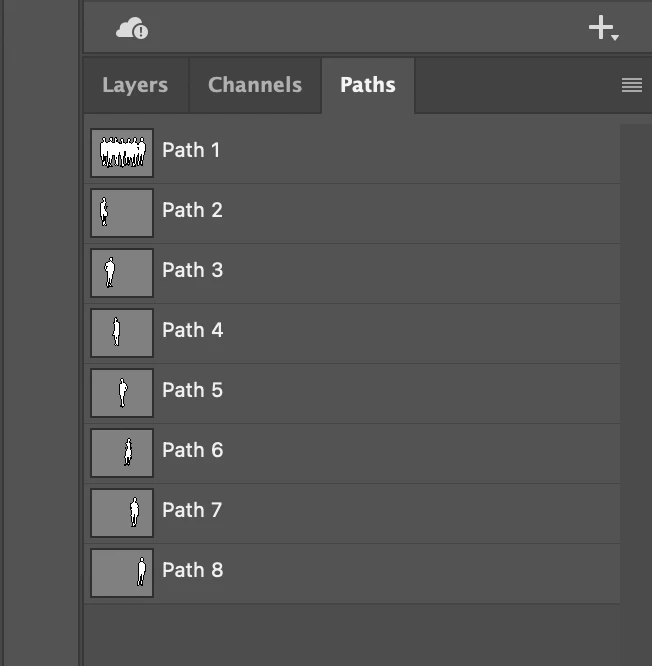Click the Path 8 thumbnail

point(122,573)
